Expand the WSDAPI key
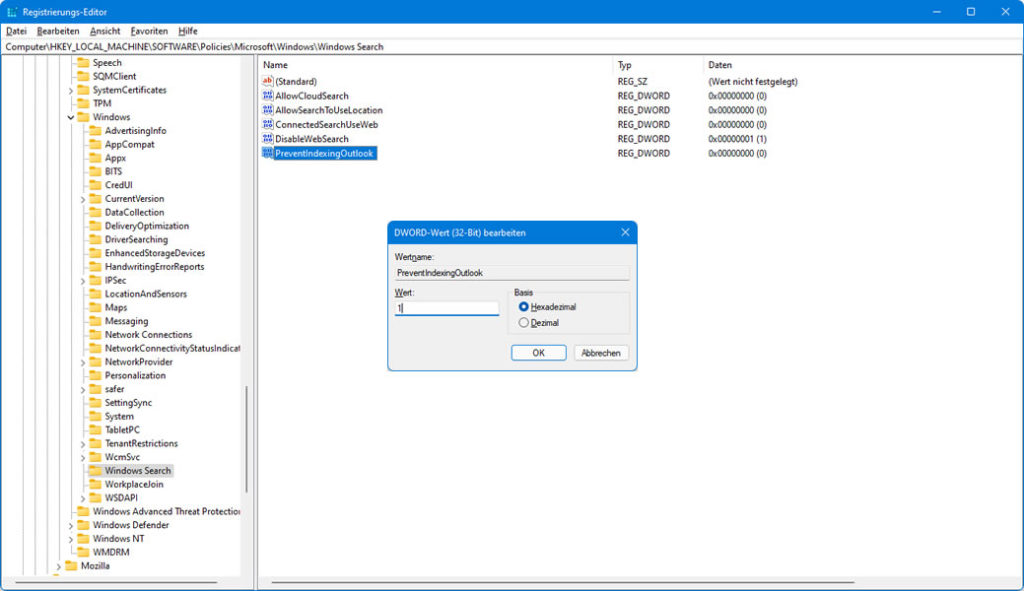The width and height of the screenshot is (1024, 591). [x=83, y=498]
